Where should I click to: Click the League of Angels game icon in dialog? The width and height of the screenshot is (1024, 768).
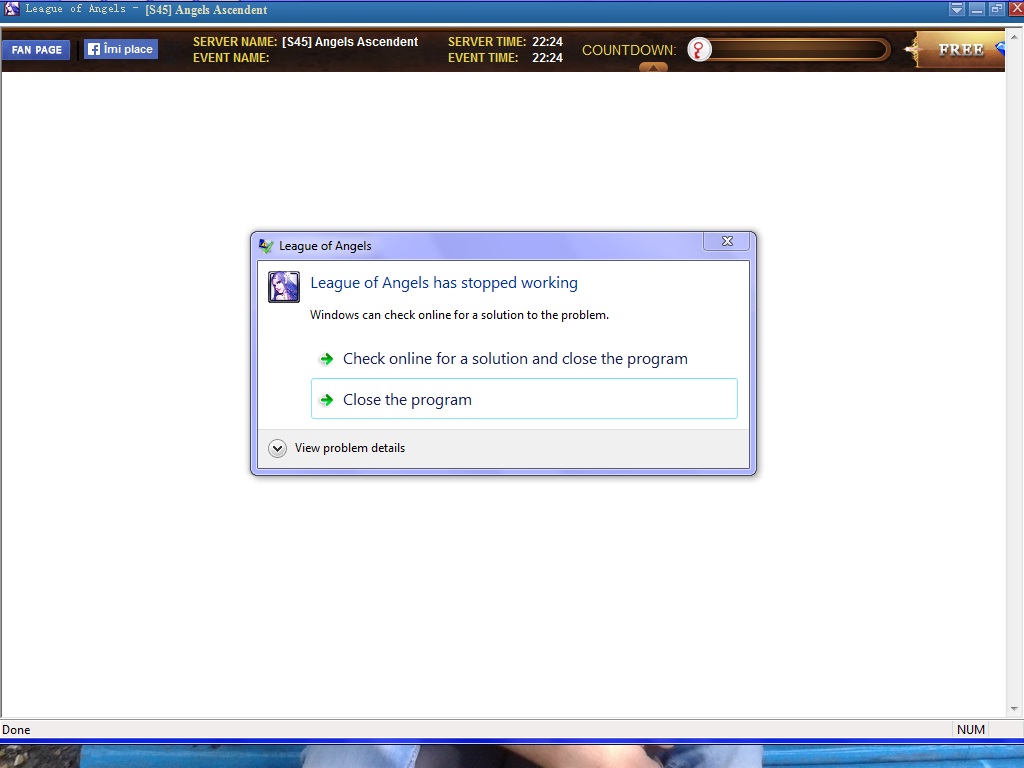coord(284,287)
